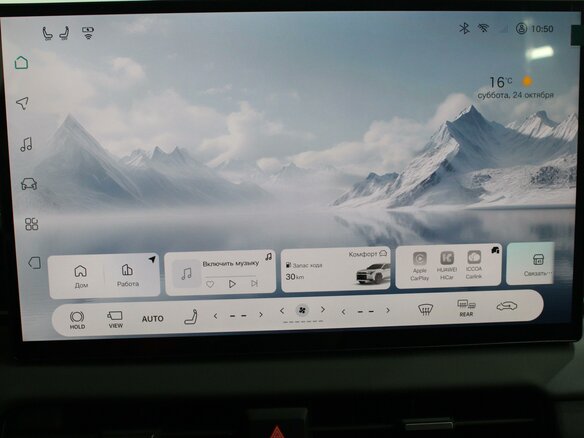
Task: Navigate to Работа destination
Action: [x=128, y=275]
